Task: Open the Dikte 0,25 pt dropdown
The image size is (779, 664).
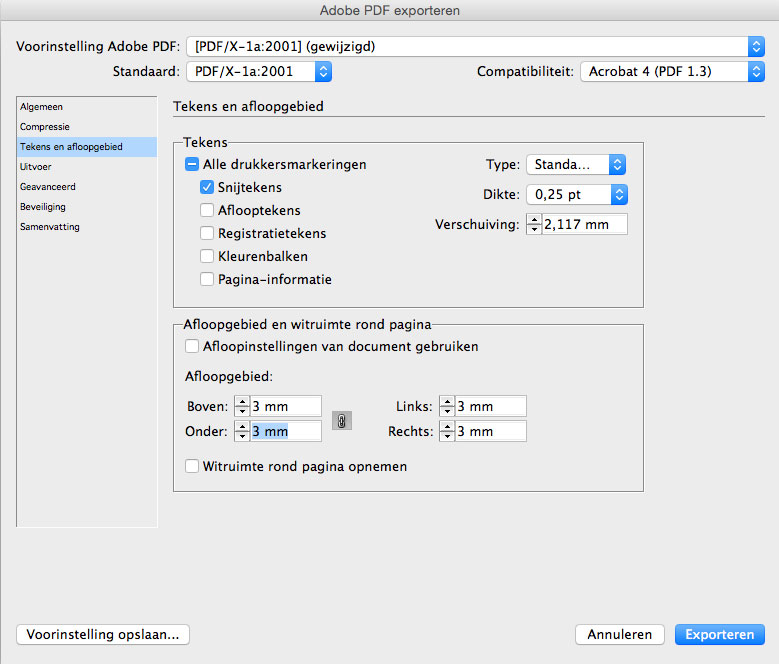Action: (577, 195)
